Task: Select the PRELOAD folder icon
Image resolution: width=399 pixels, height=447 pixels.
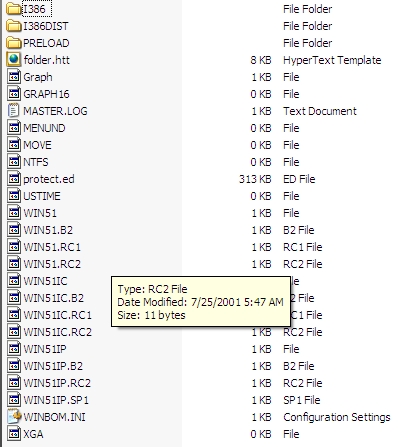Action: [14, 43]
